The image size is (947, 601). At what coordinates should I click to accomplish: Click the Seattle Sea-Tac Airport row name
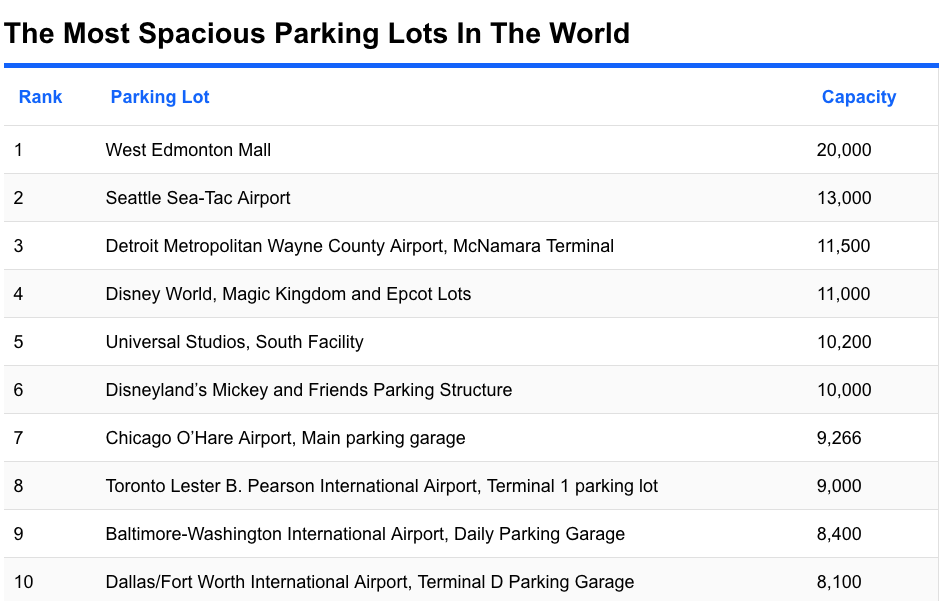pyautogui.click(x=198, y=198)
